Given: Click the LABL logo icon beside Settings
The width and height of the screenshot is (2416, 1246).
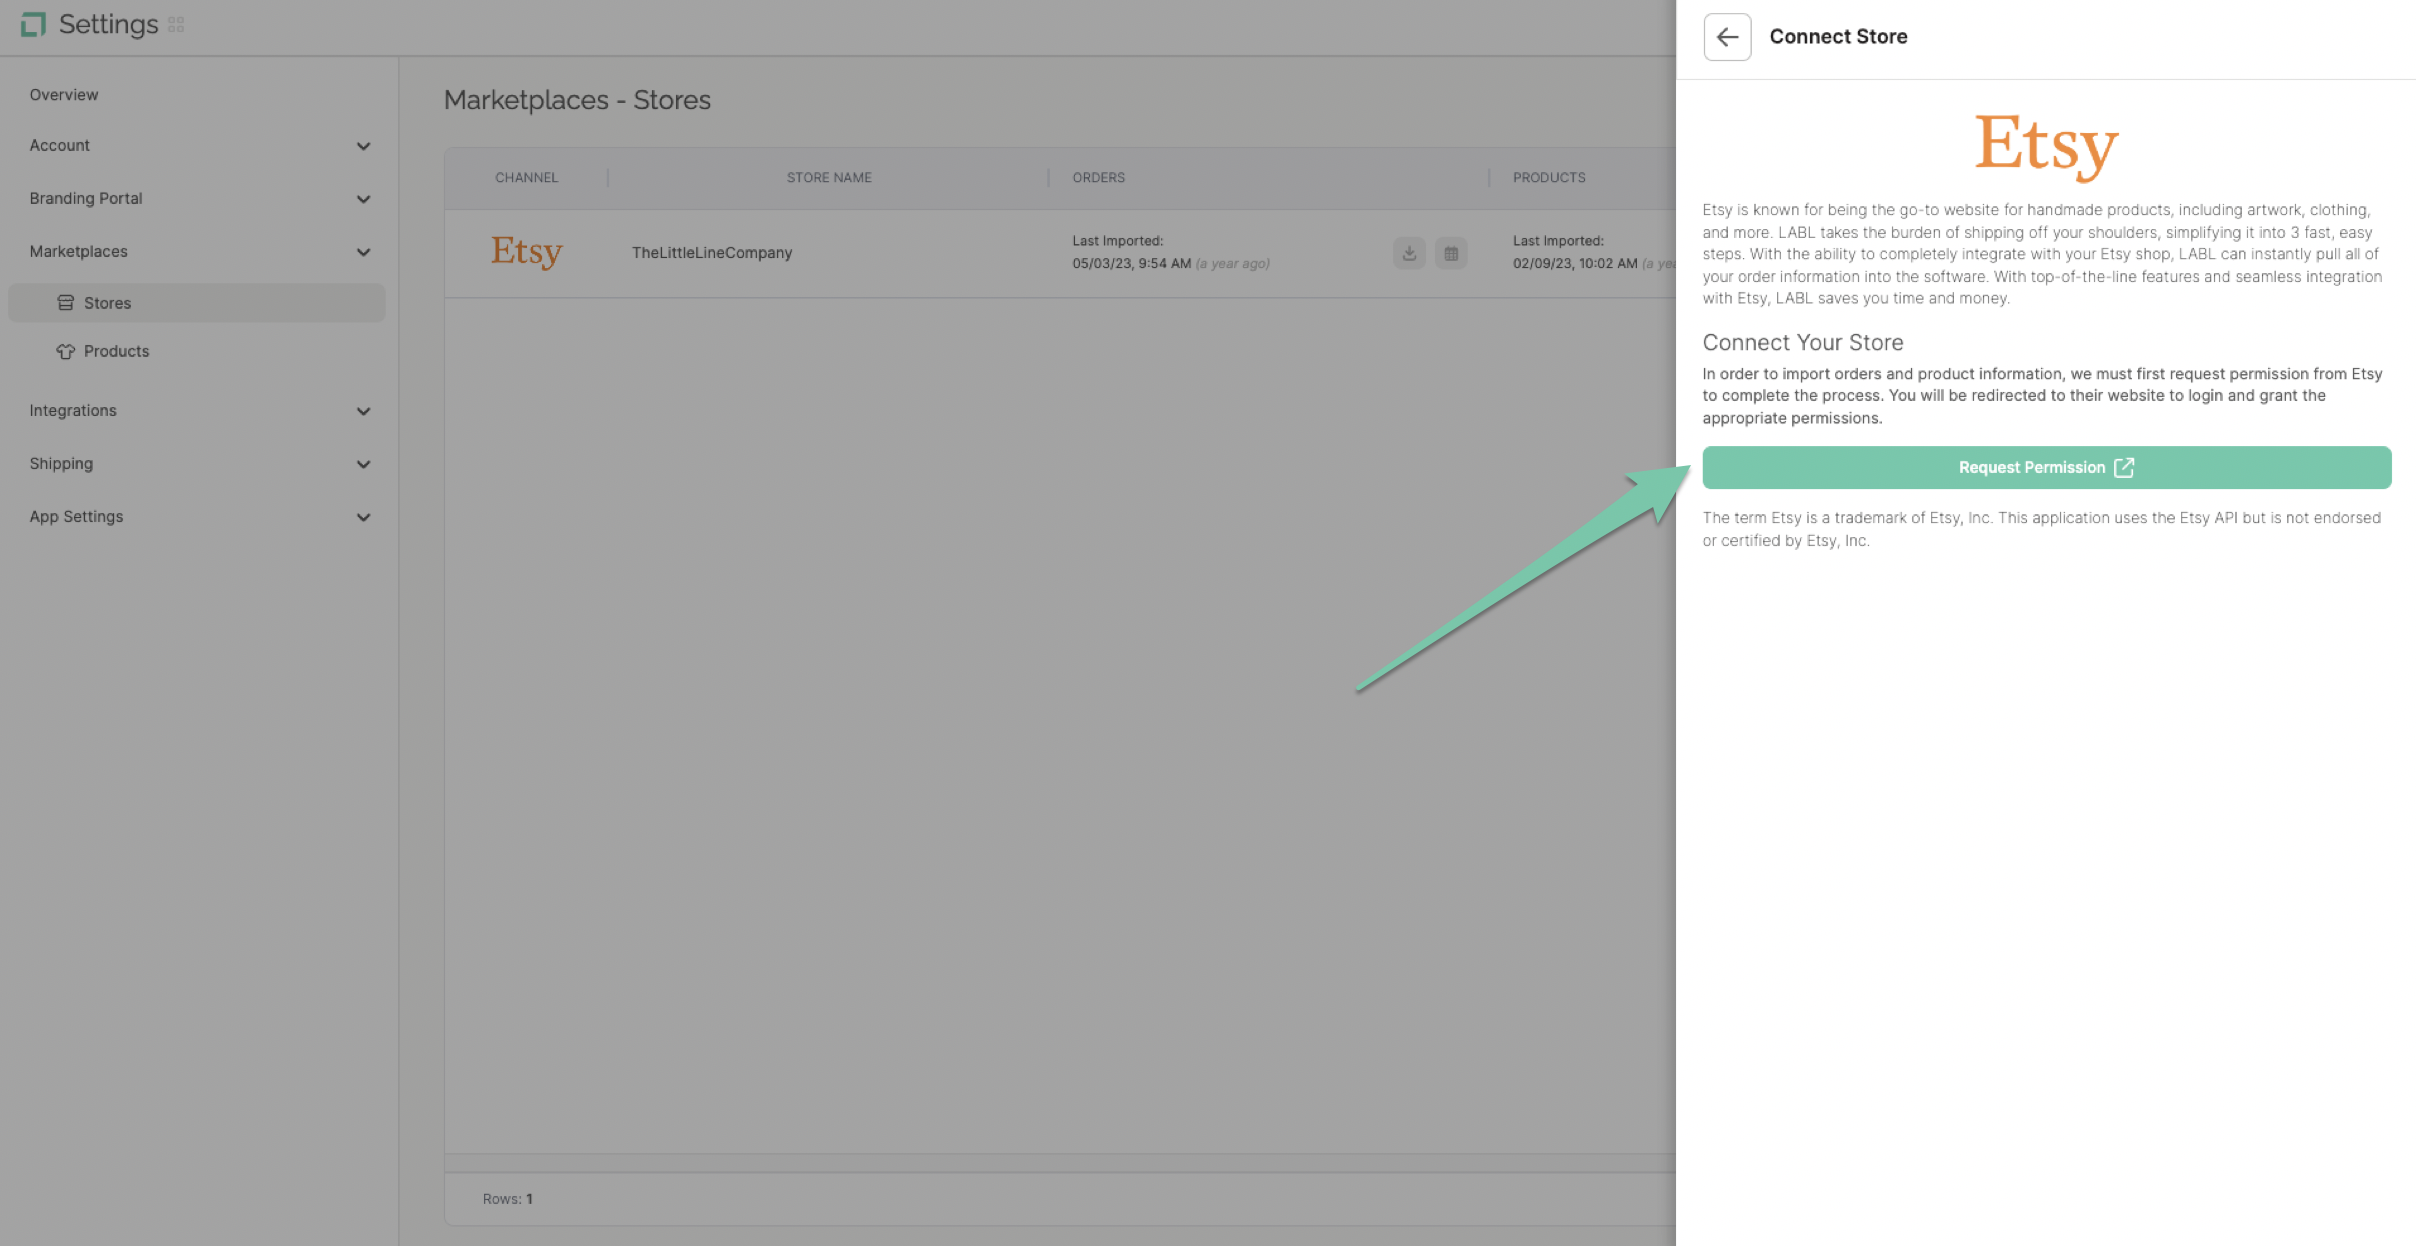Looking at the screenshot, I should [x=33, y=24].
